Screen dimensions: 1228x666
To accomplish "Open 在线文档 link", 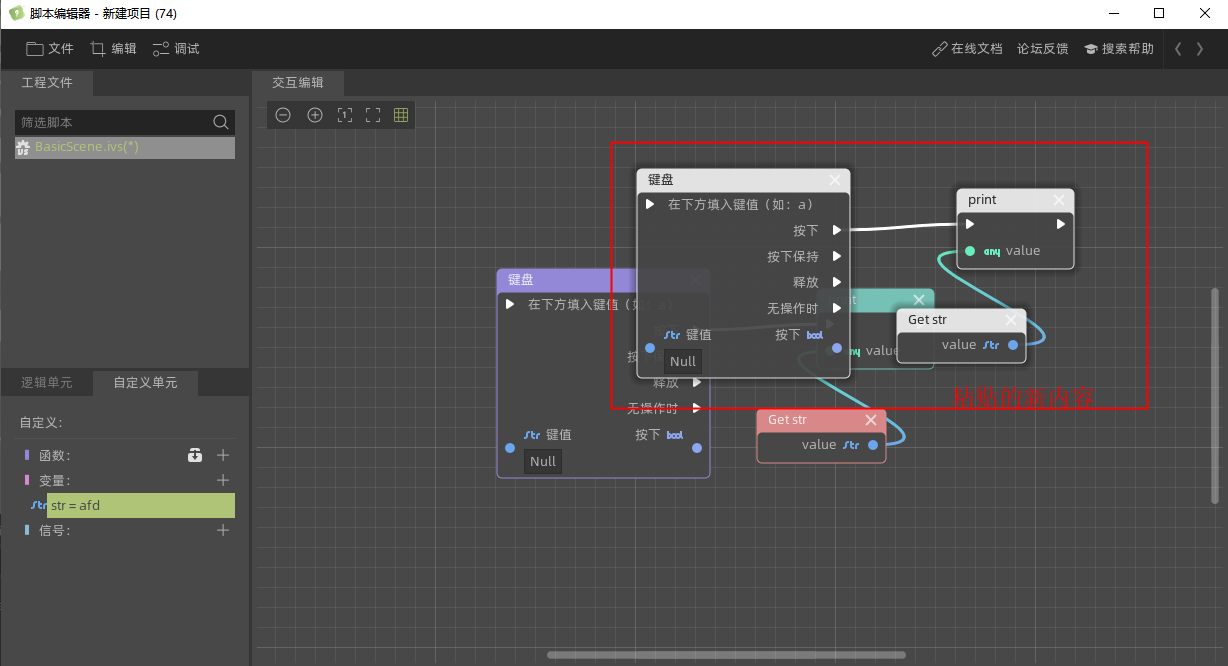I will click(x=966, y=48).
